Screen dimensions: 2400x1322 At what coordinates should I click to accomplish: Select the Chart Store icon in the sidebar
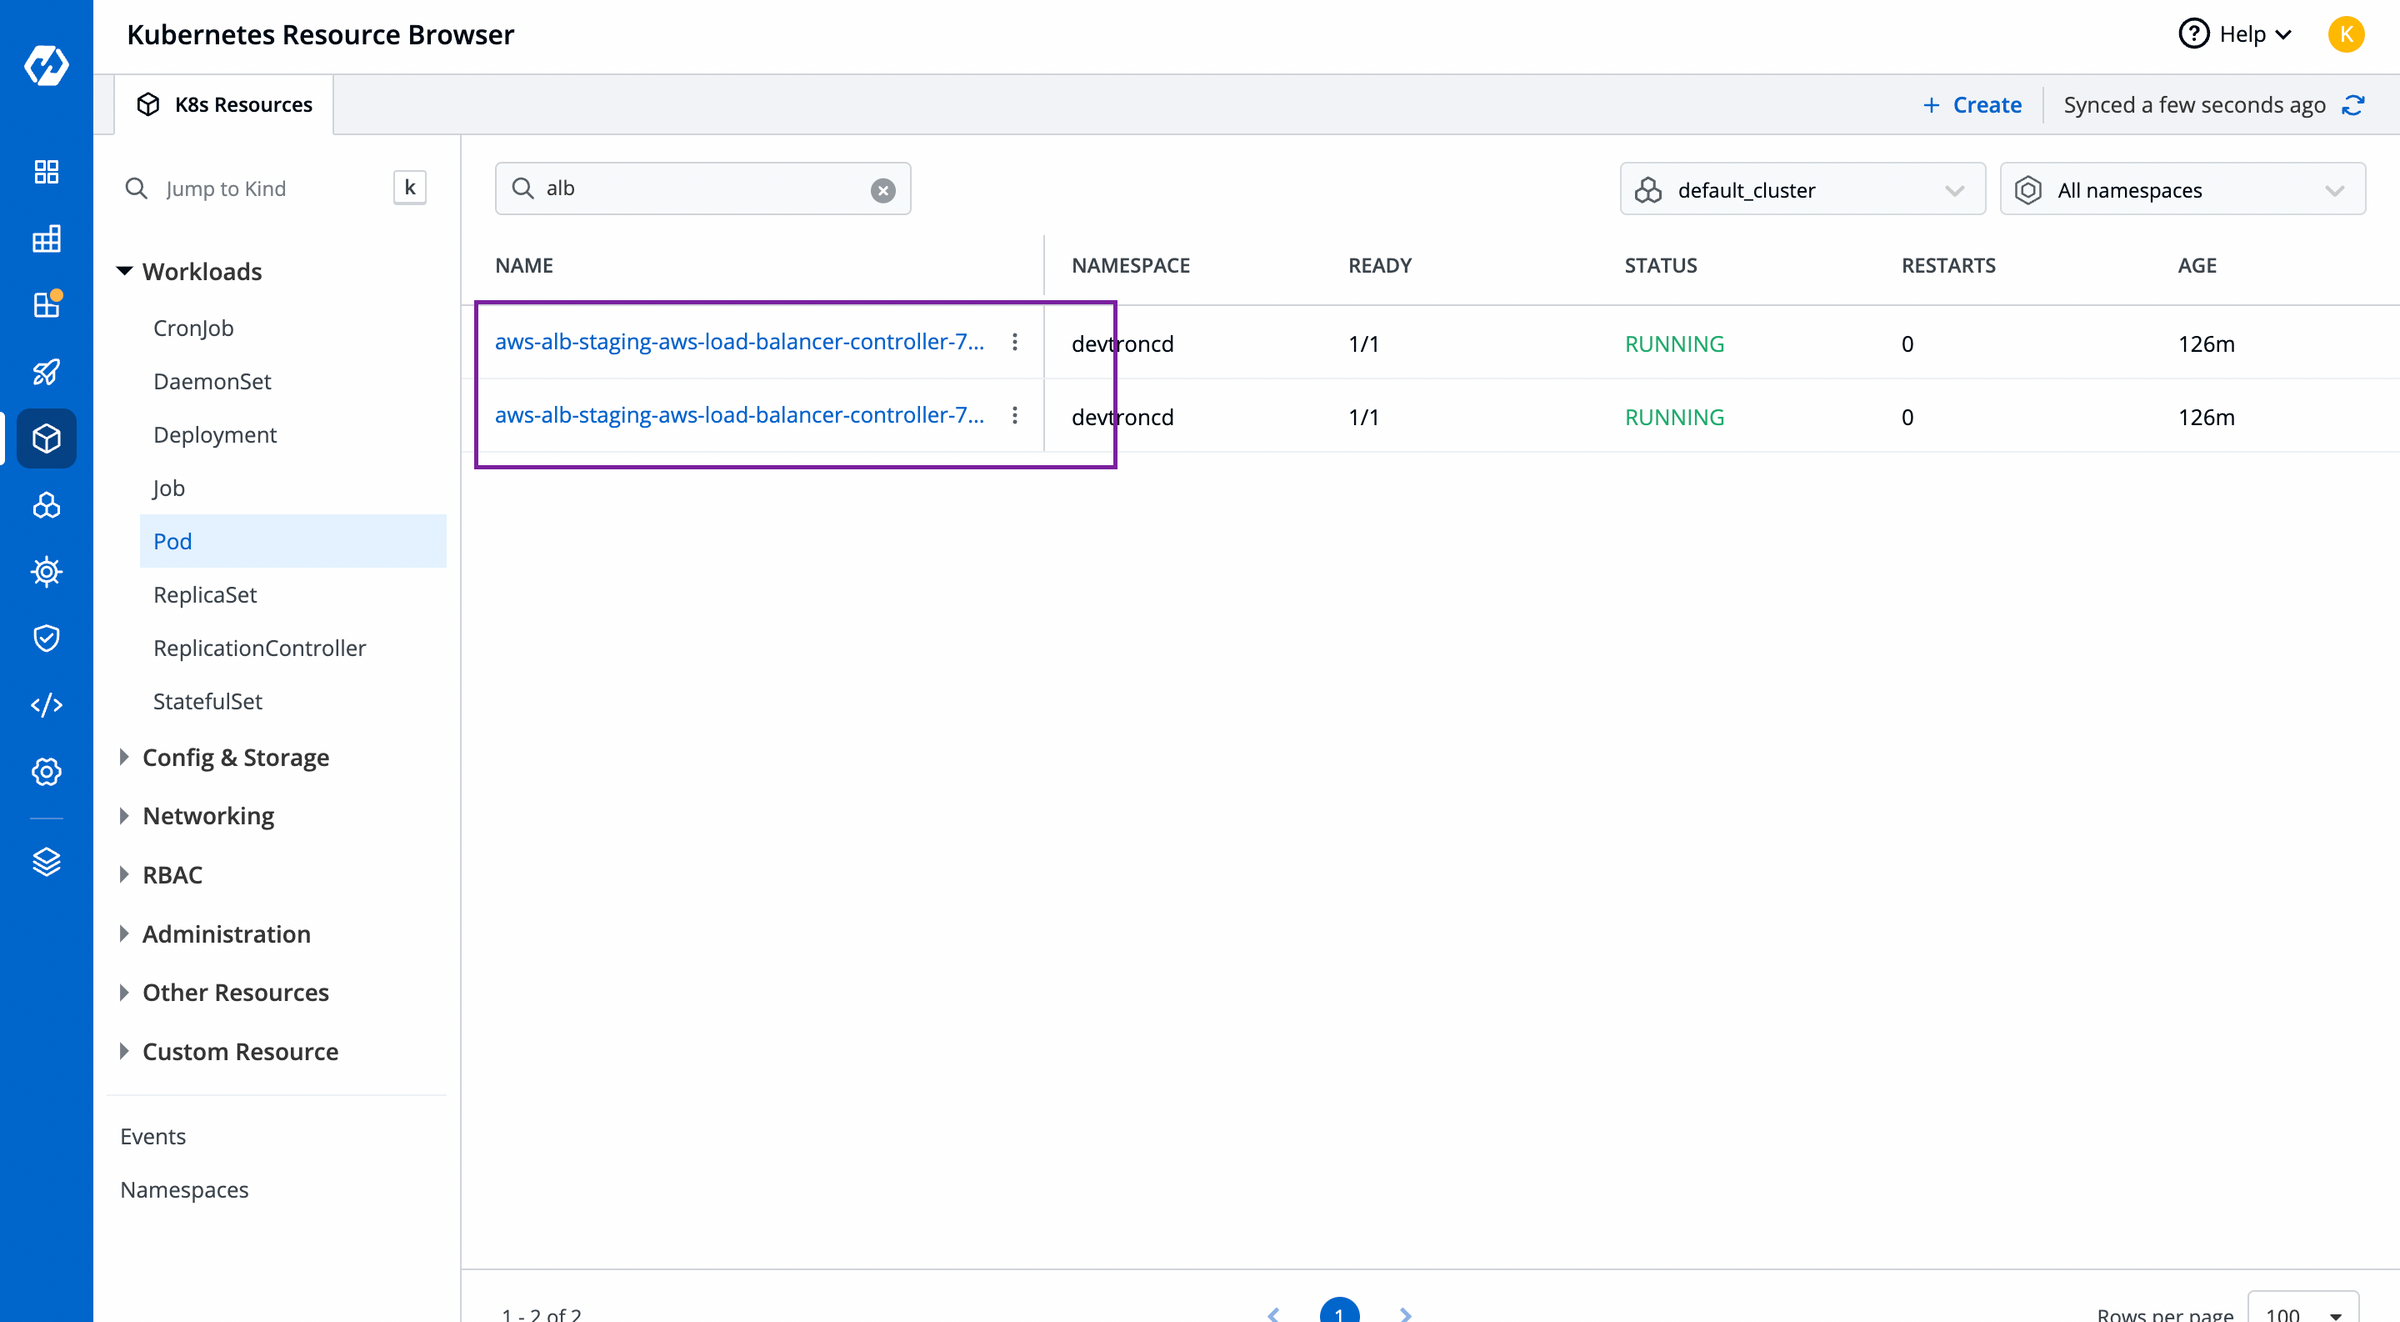pyautogui.click(x=46, y=238)
